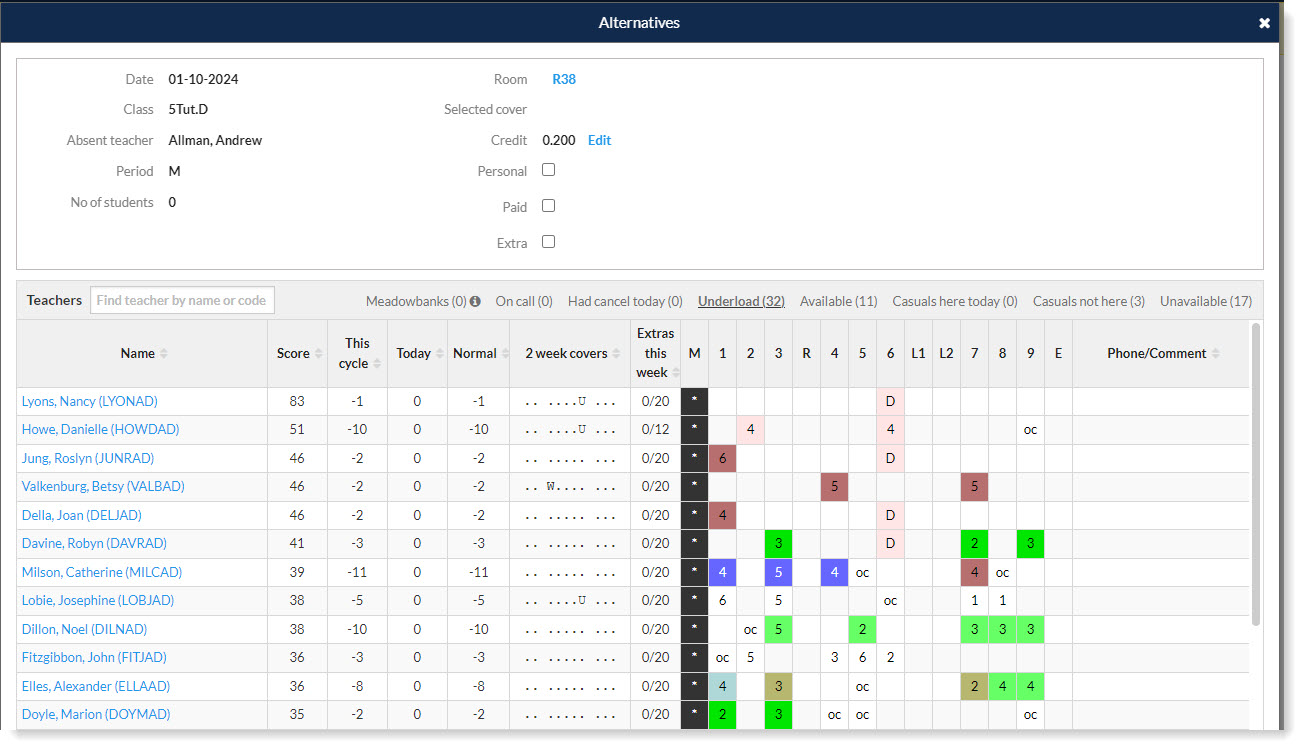Switch to Available (11) teachers

(x=839, y=301)
